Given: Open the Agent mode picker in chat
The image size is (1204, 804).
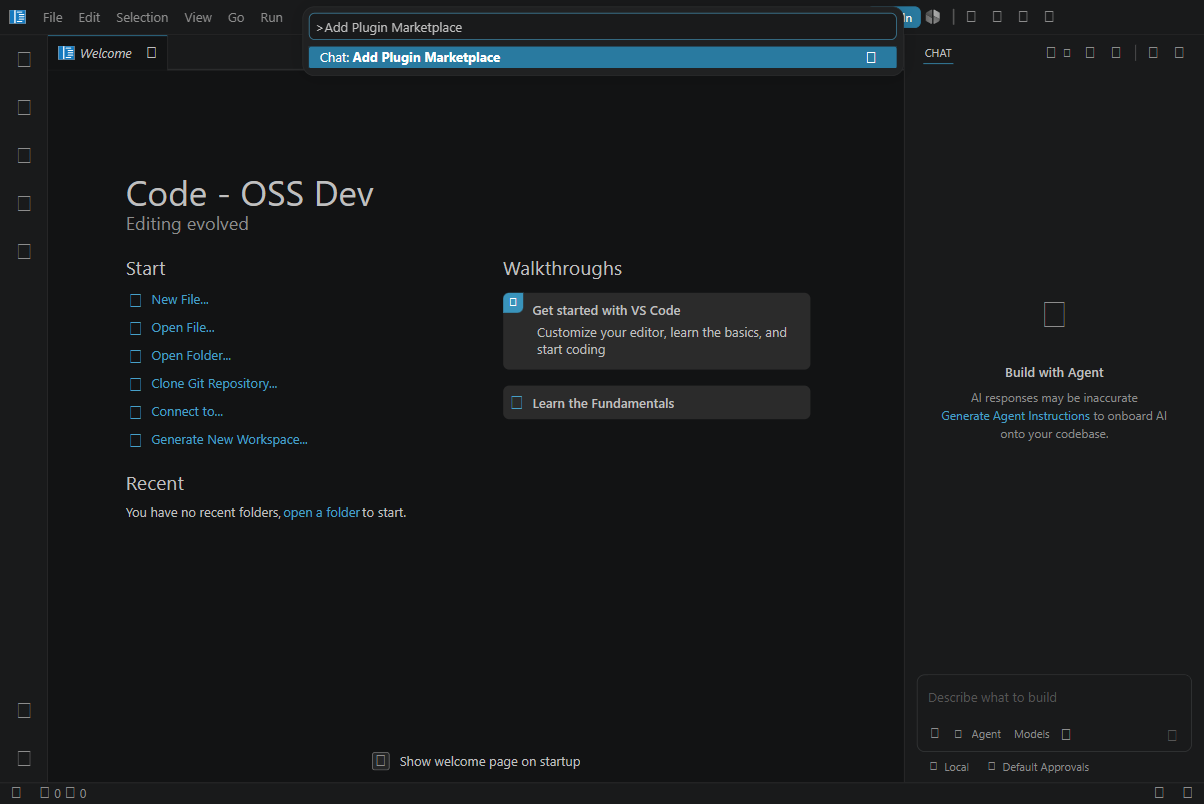Looking at the screenshot, I should [x=978, y=734].
